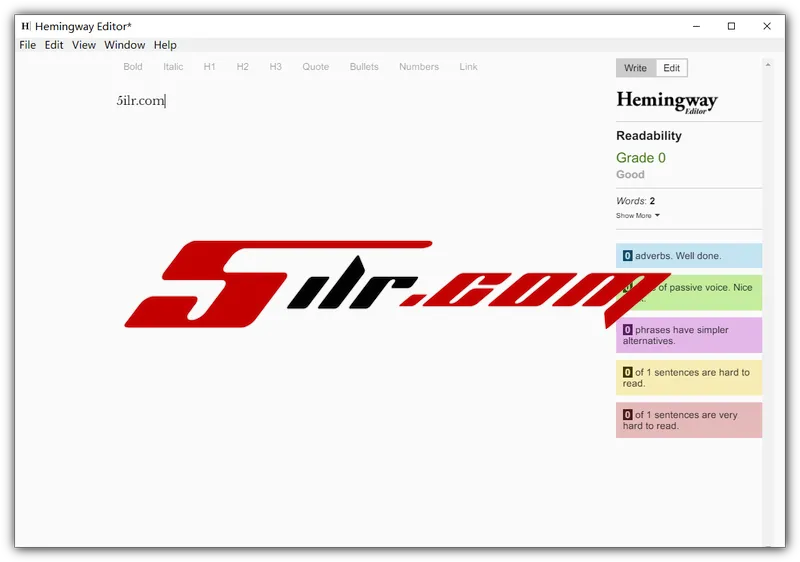
Task: Click the purple simpler alternatives card
Action: [689, 335]
